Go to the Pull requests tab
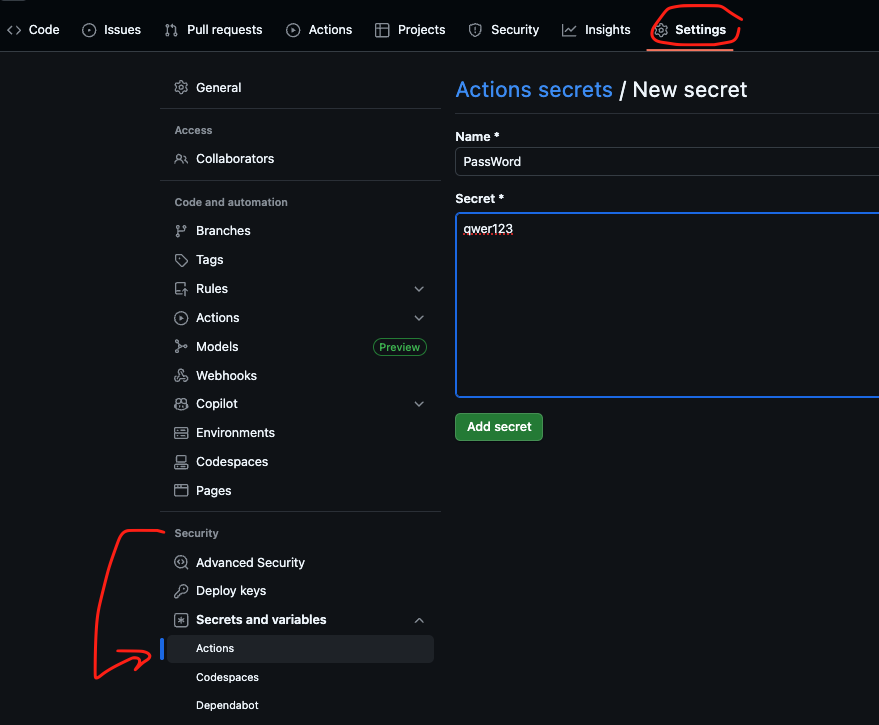879x725 pixels. [x=214, y=30]
